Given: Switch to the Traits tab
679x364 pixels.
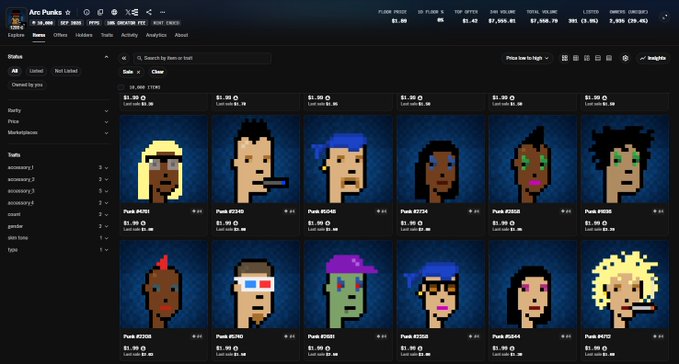Looking at the screenshot, I should [x=107, y=35].
